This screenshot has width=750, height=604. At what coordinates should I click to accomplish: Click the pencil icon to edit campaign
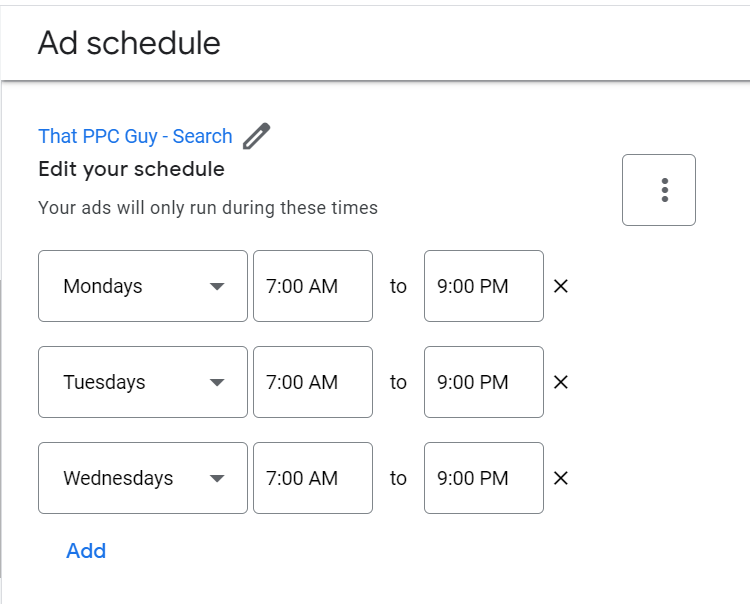coord(257,136)
